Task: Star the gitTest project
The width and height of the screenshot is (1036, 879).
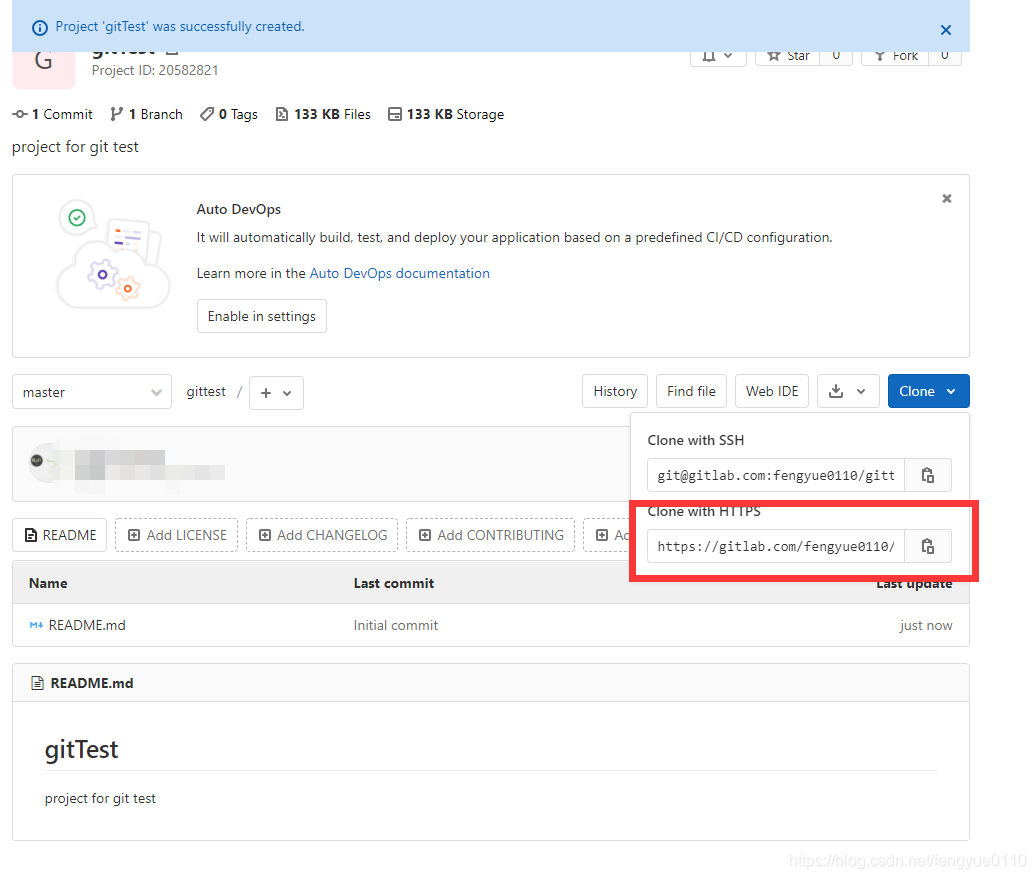Action: pos(786,55)
